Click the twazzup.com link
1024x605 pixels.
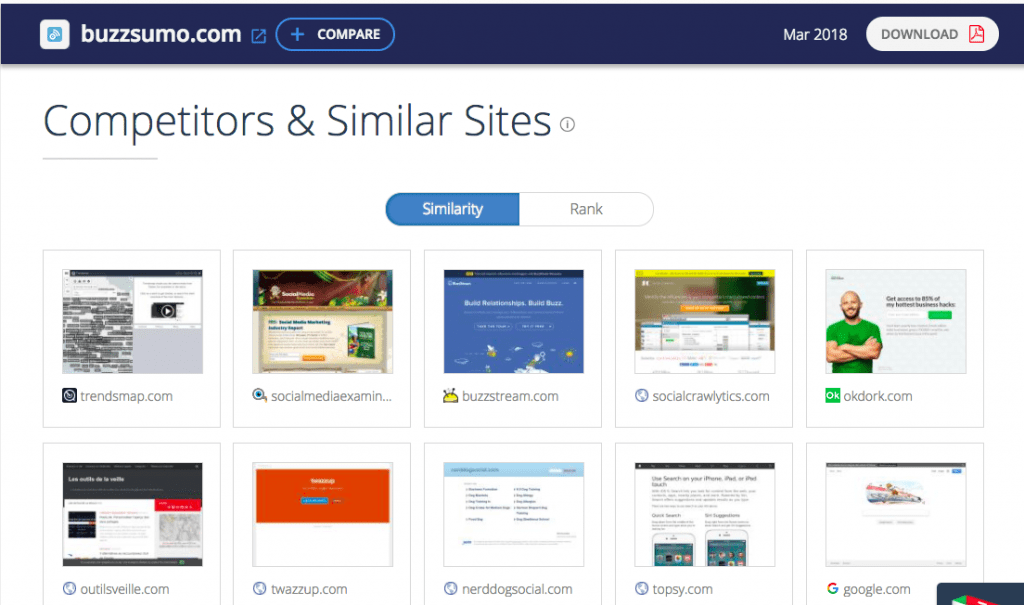point(309,589)
